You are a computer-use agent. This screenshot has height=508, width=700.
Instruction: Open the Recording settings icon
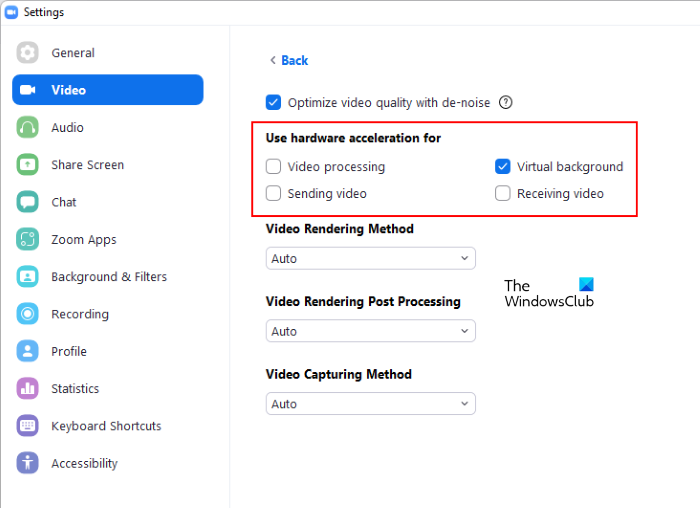pyautogui.click(x=28, y=314)
